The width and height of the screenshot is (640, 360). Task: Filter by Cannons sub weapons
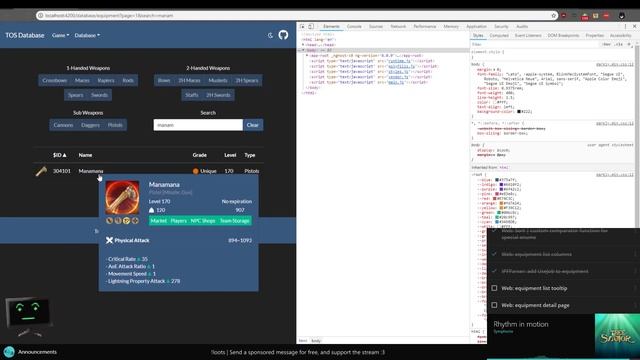point(63,125)
